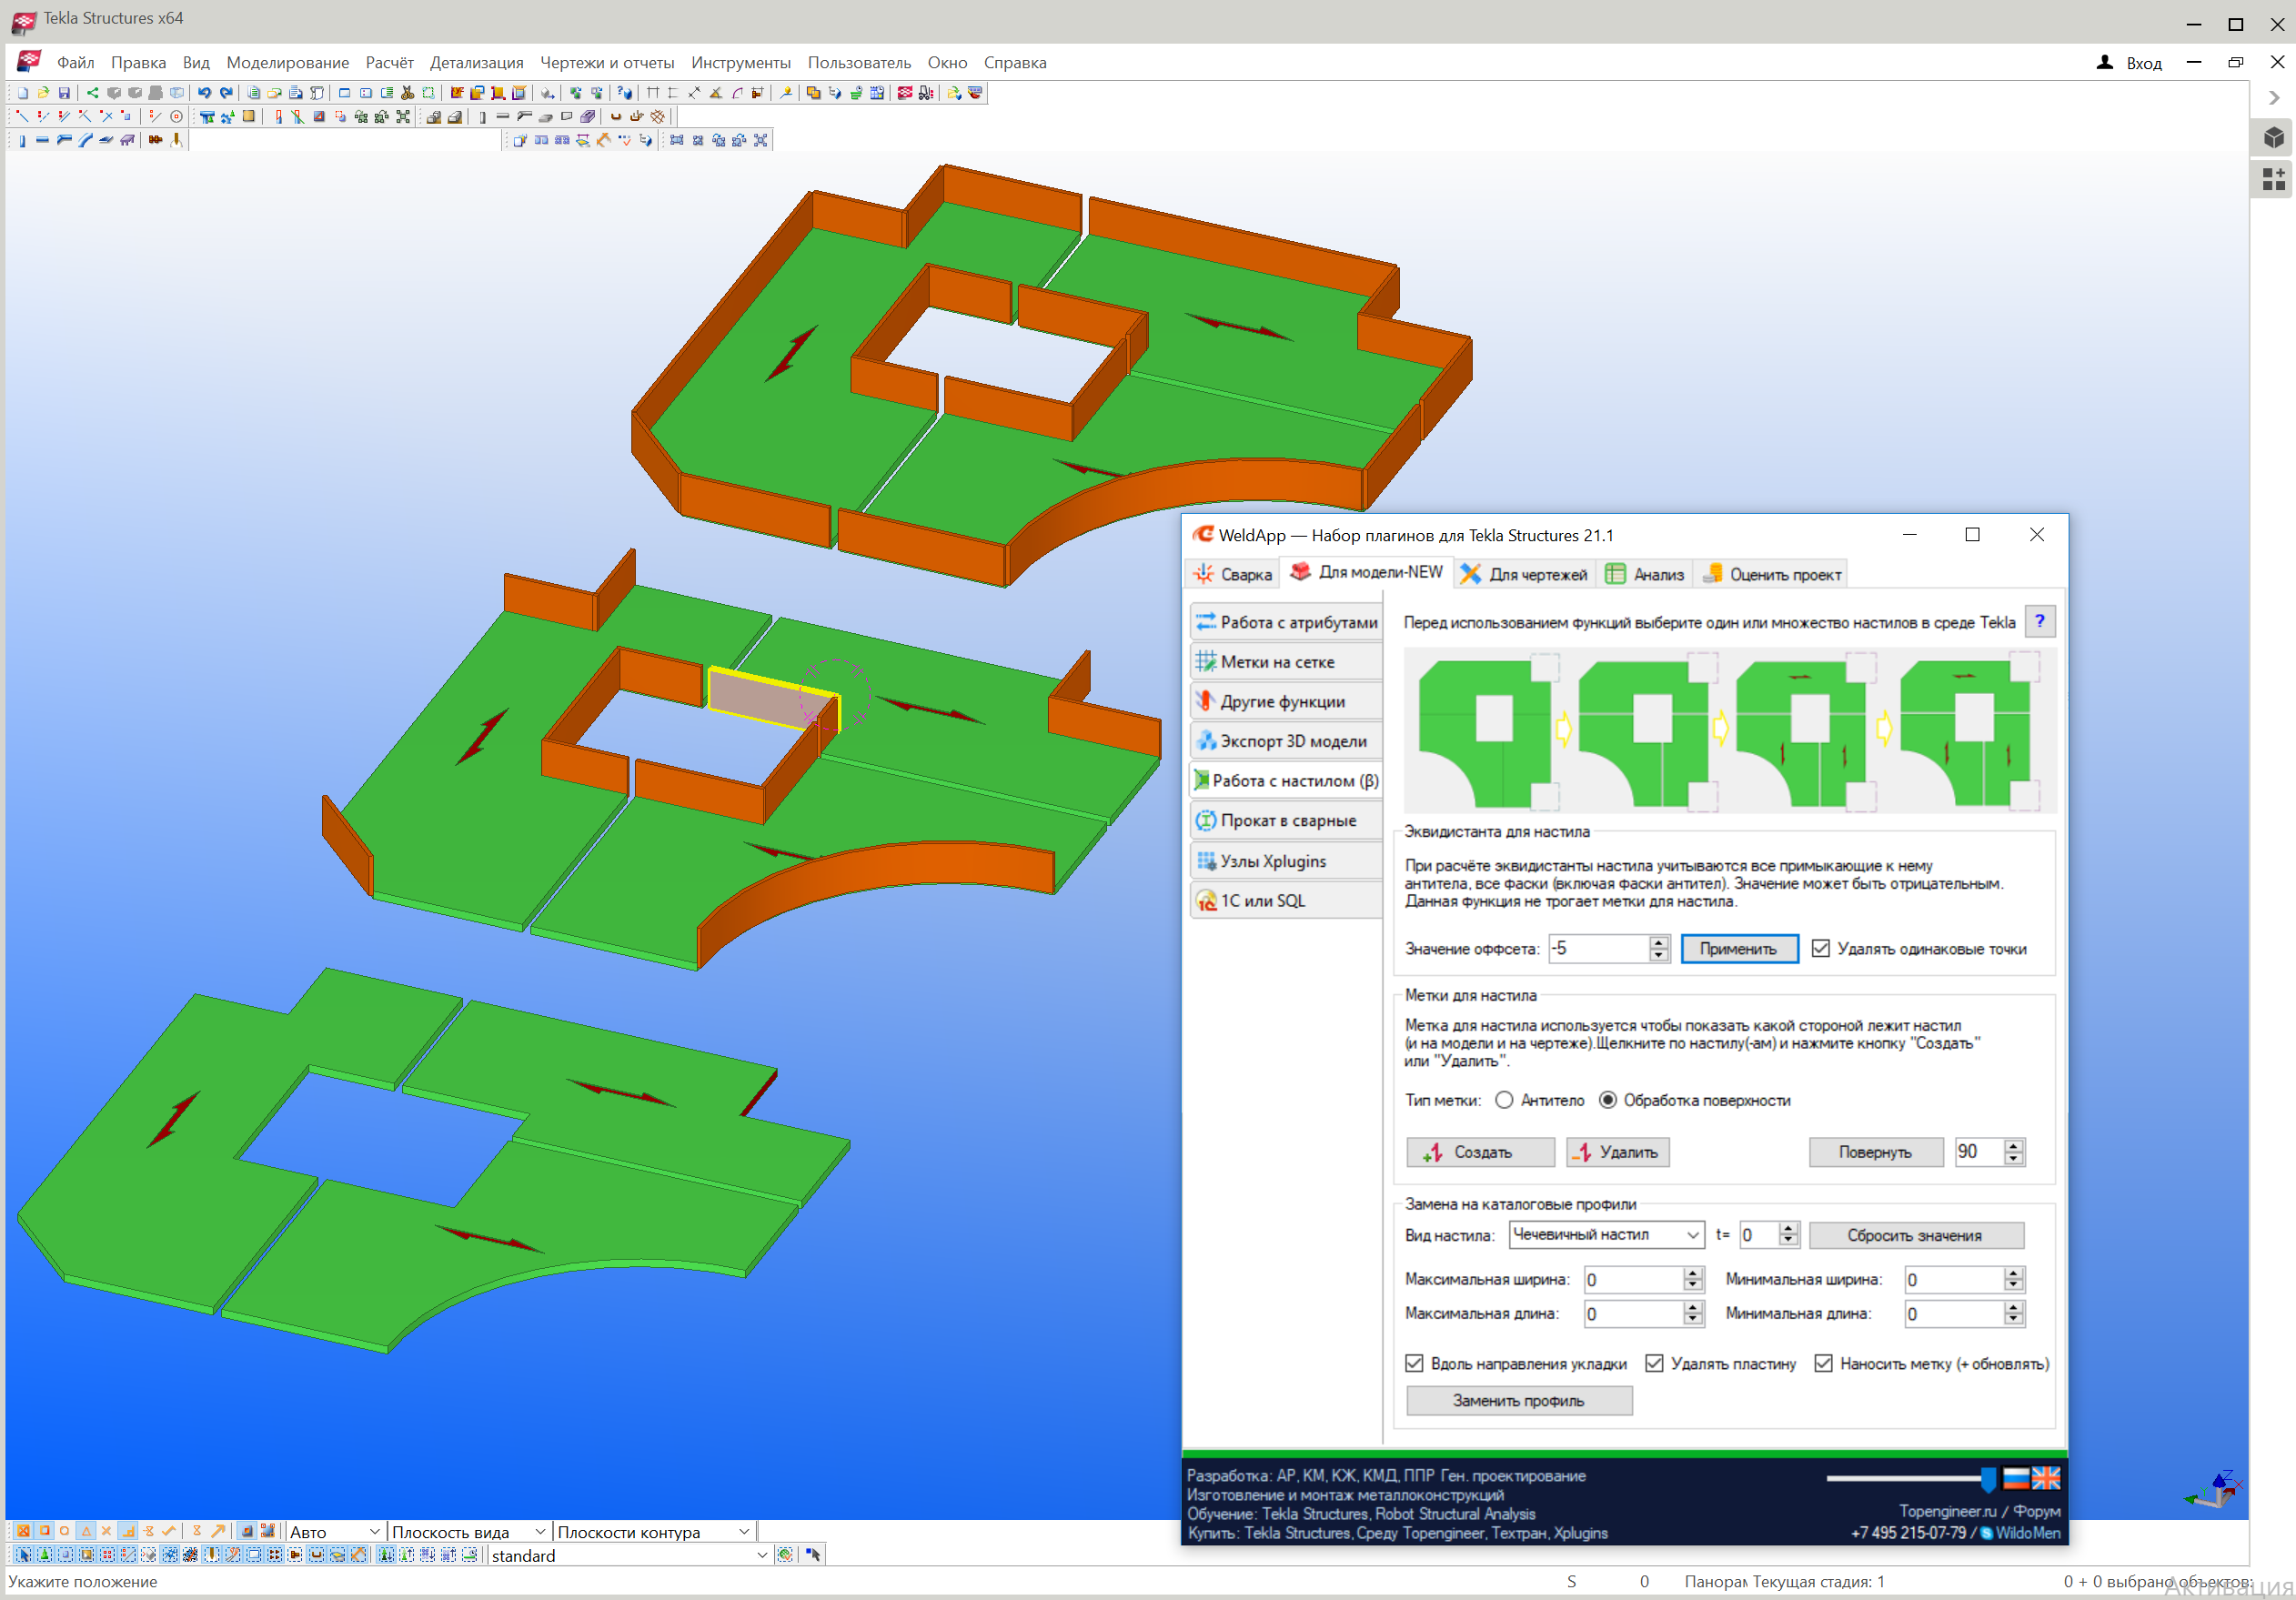
Task: Click the New model icon in toolbar
Action: [x=23, y=93]
